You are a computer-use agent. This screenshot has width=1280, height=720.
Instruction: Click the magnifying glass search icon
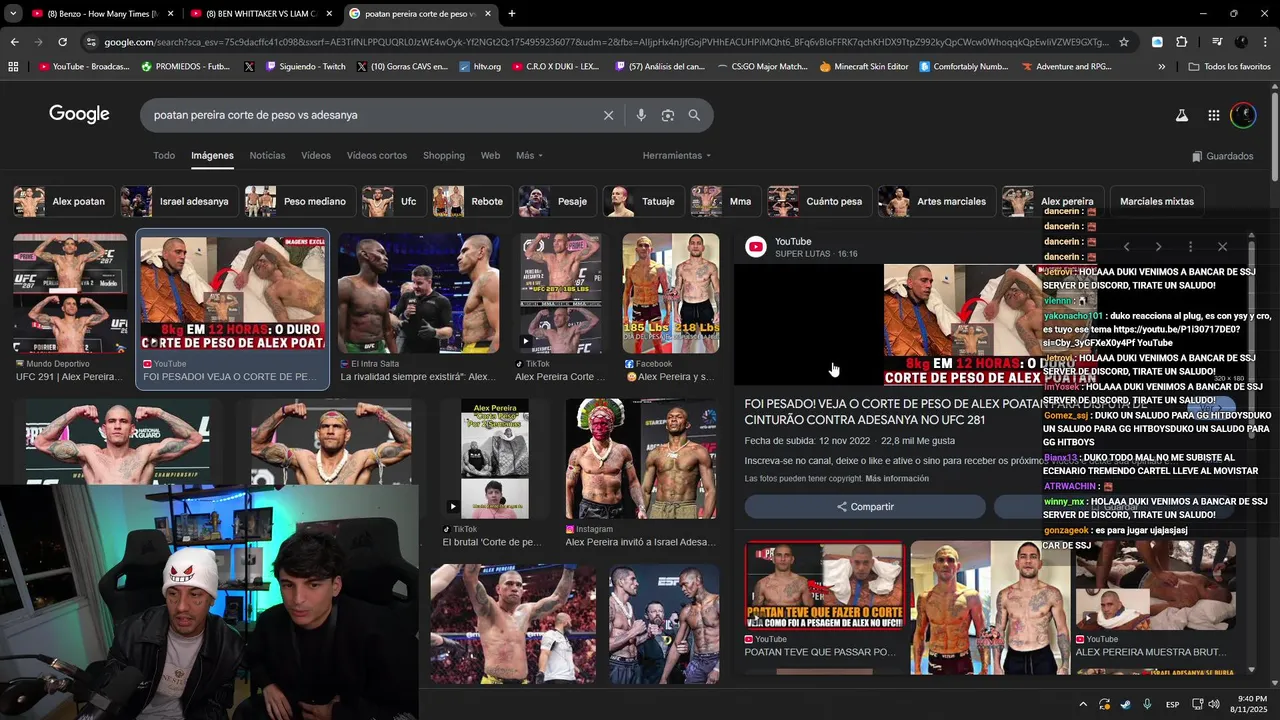point(694,115)
